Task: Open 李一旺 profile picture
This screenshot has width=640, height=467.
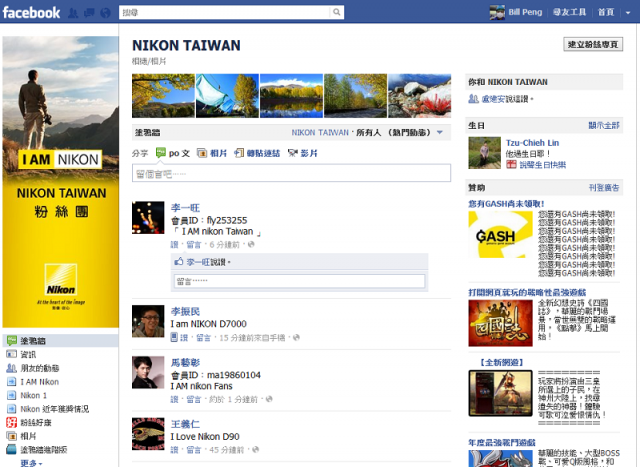Action: 148,218
